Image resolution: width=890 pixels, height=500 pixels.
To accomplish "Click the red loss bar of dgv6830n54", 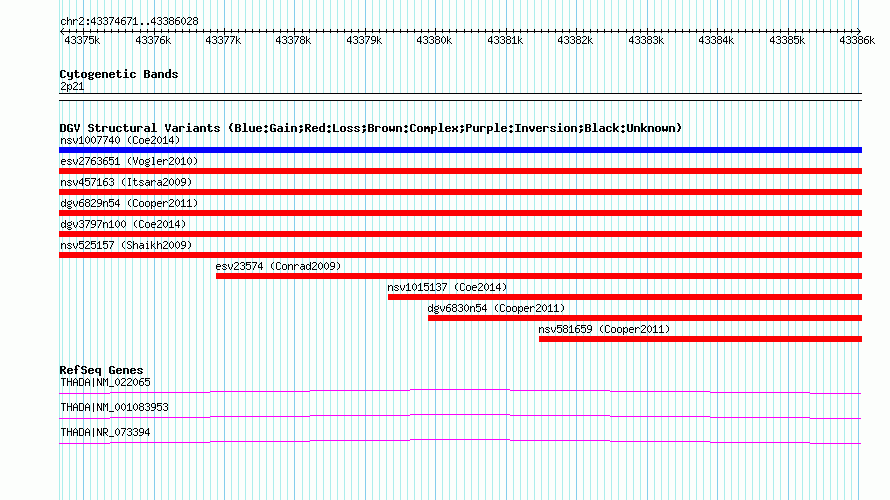I will coord(645,318).
